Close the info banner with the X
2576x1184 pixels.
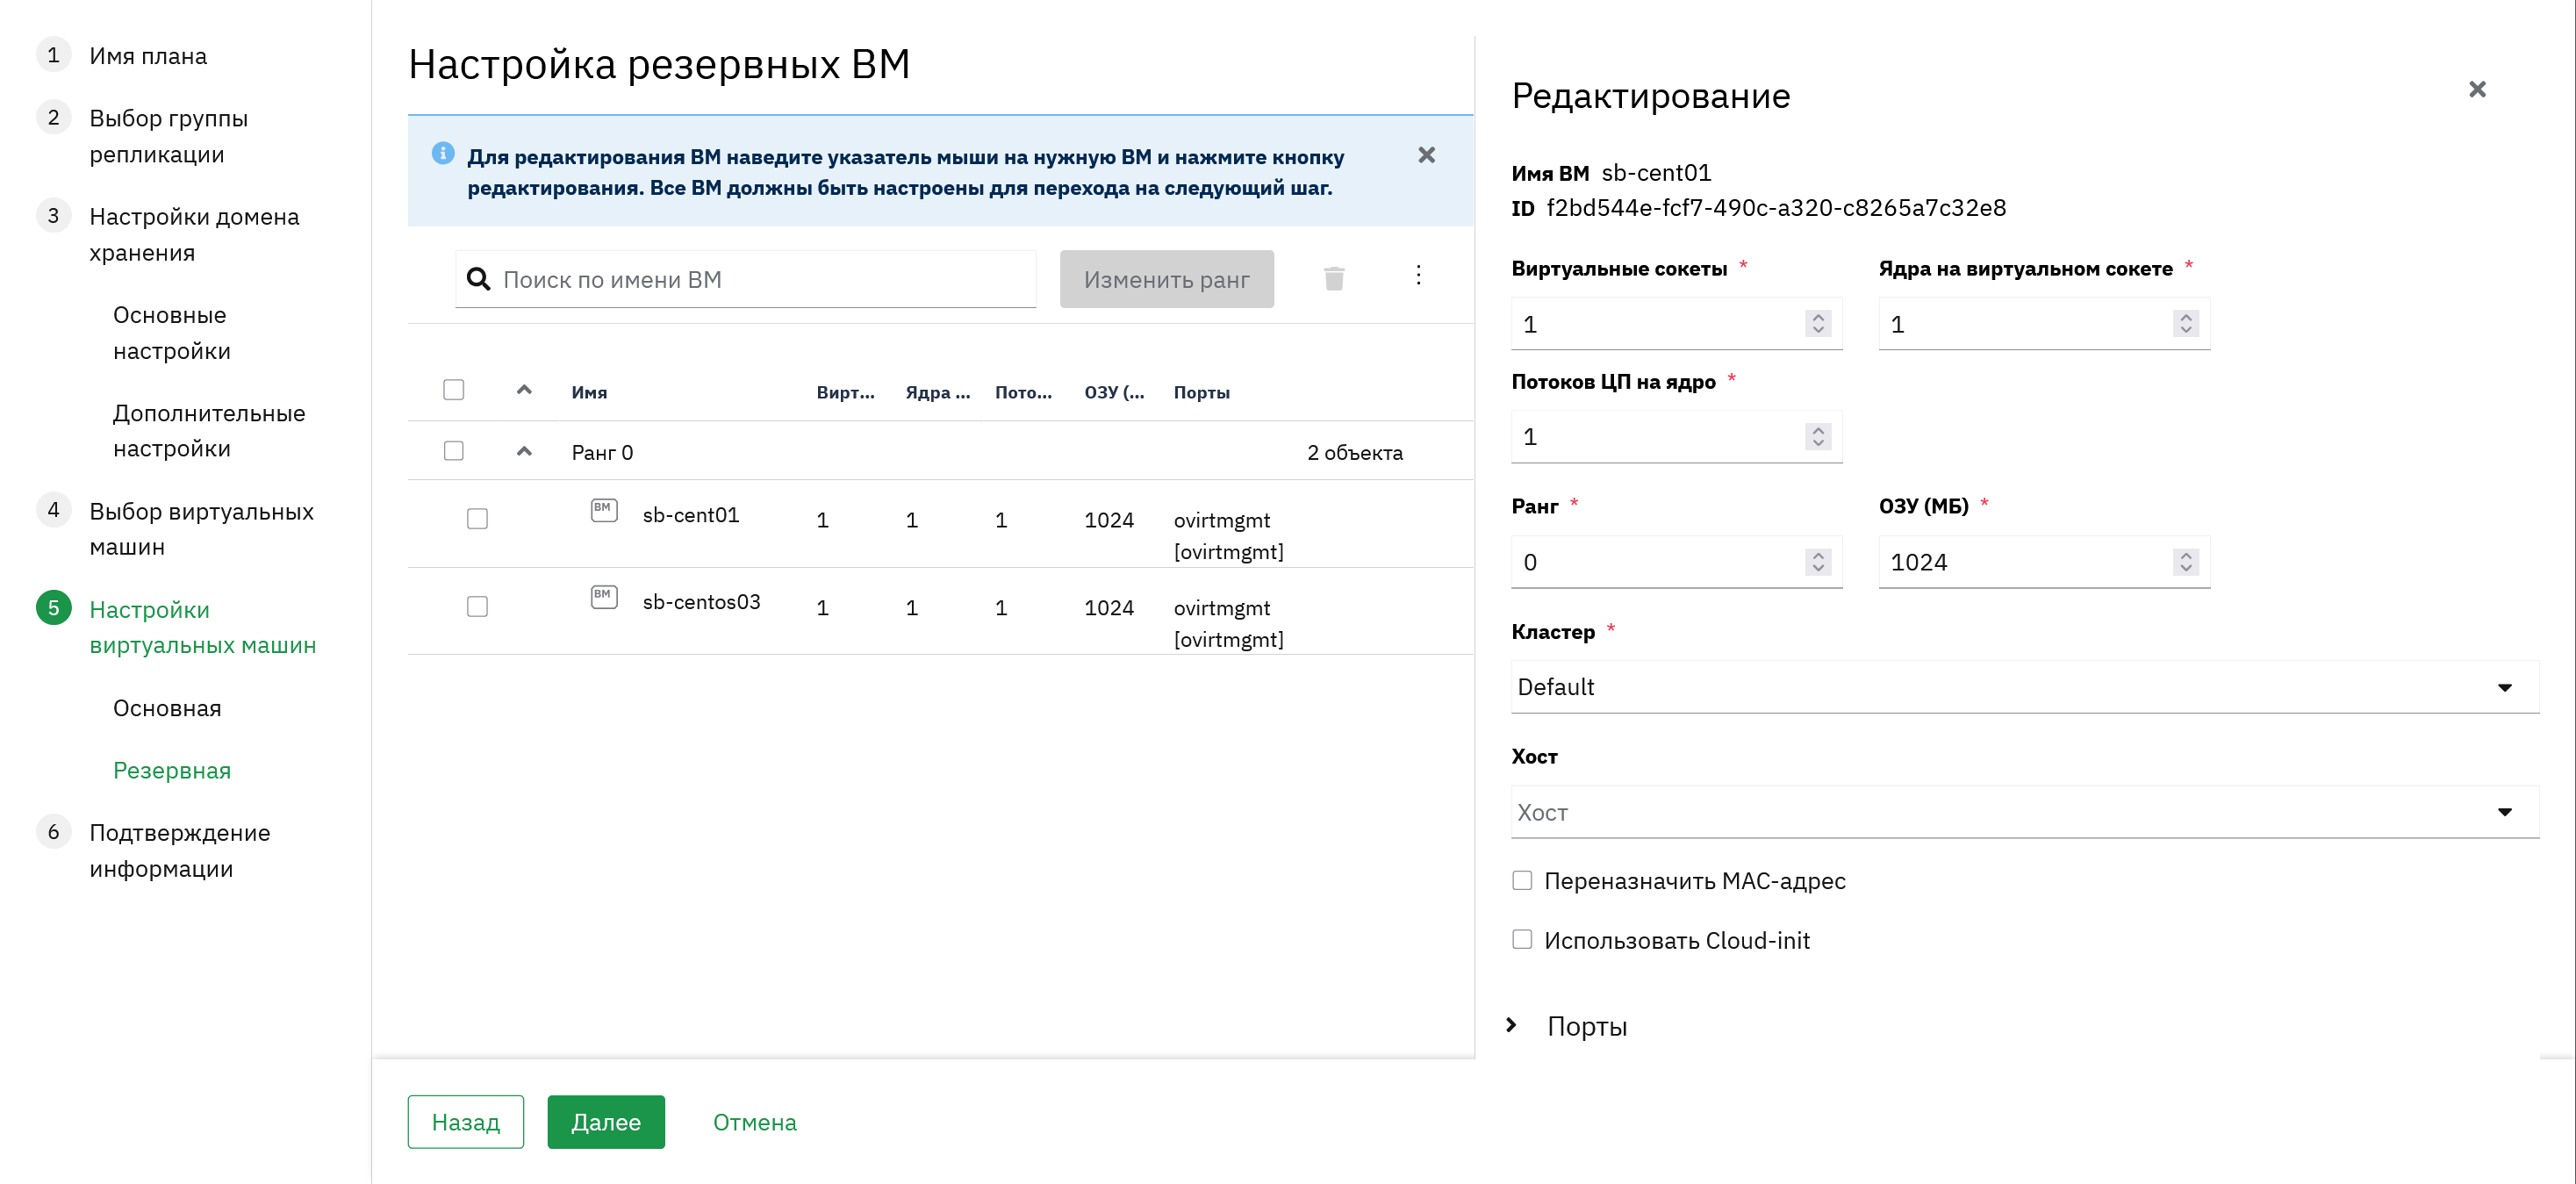click(1426, 155)
